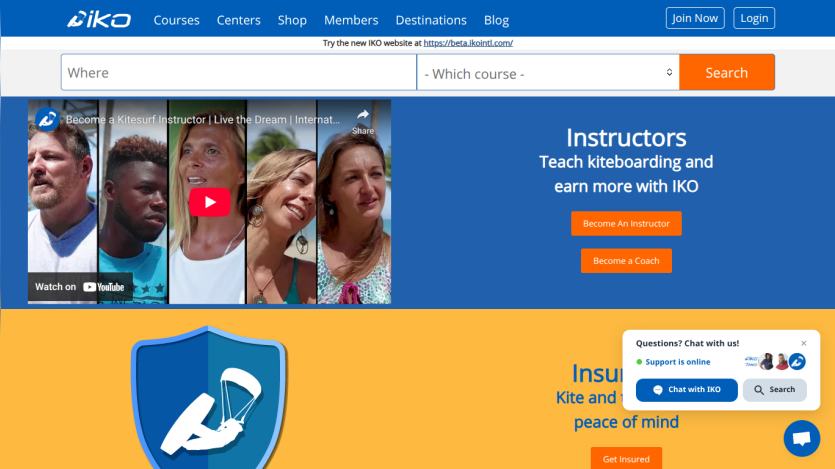Click the video title text
The height and width of the screenshot is (469, 835).
[x=203, y=120]
